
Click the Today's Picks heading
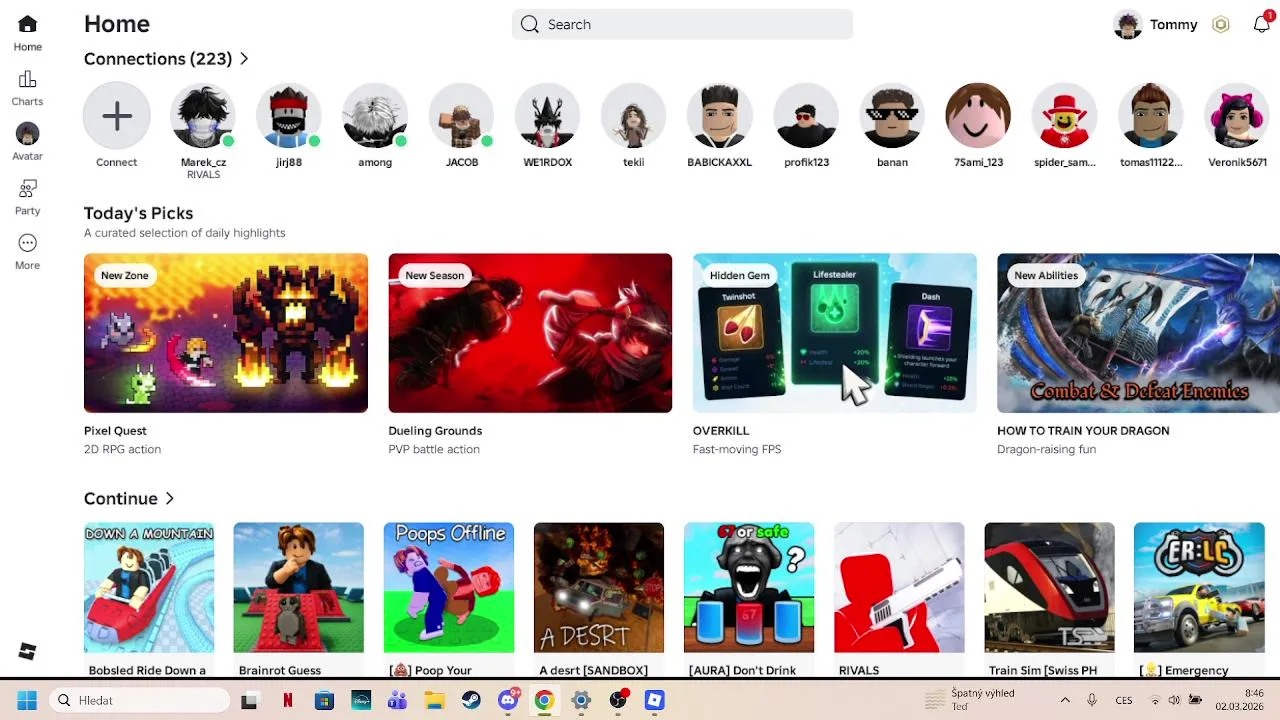tap(138, 213)
